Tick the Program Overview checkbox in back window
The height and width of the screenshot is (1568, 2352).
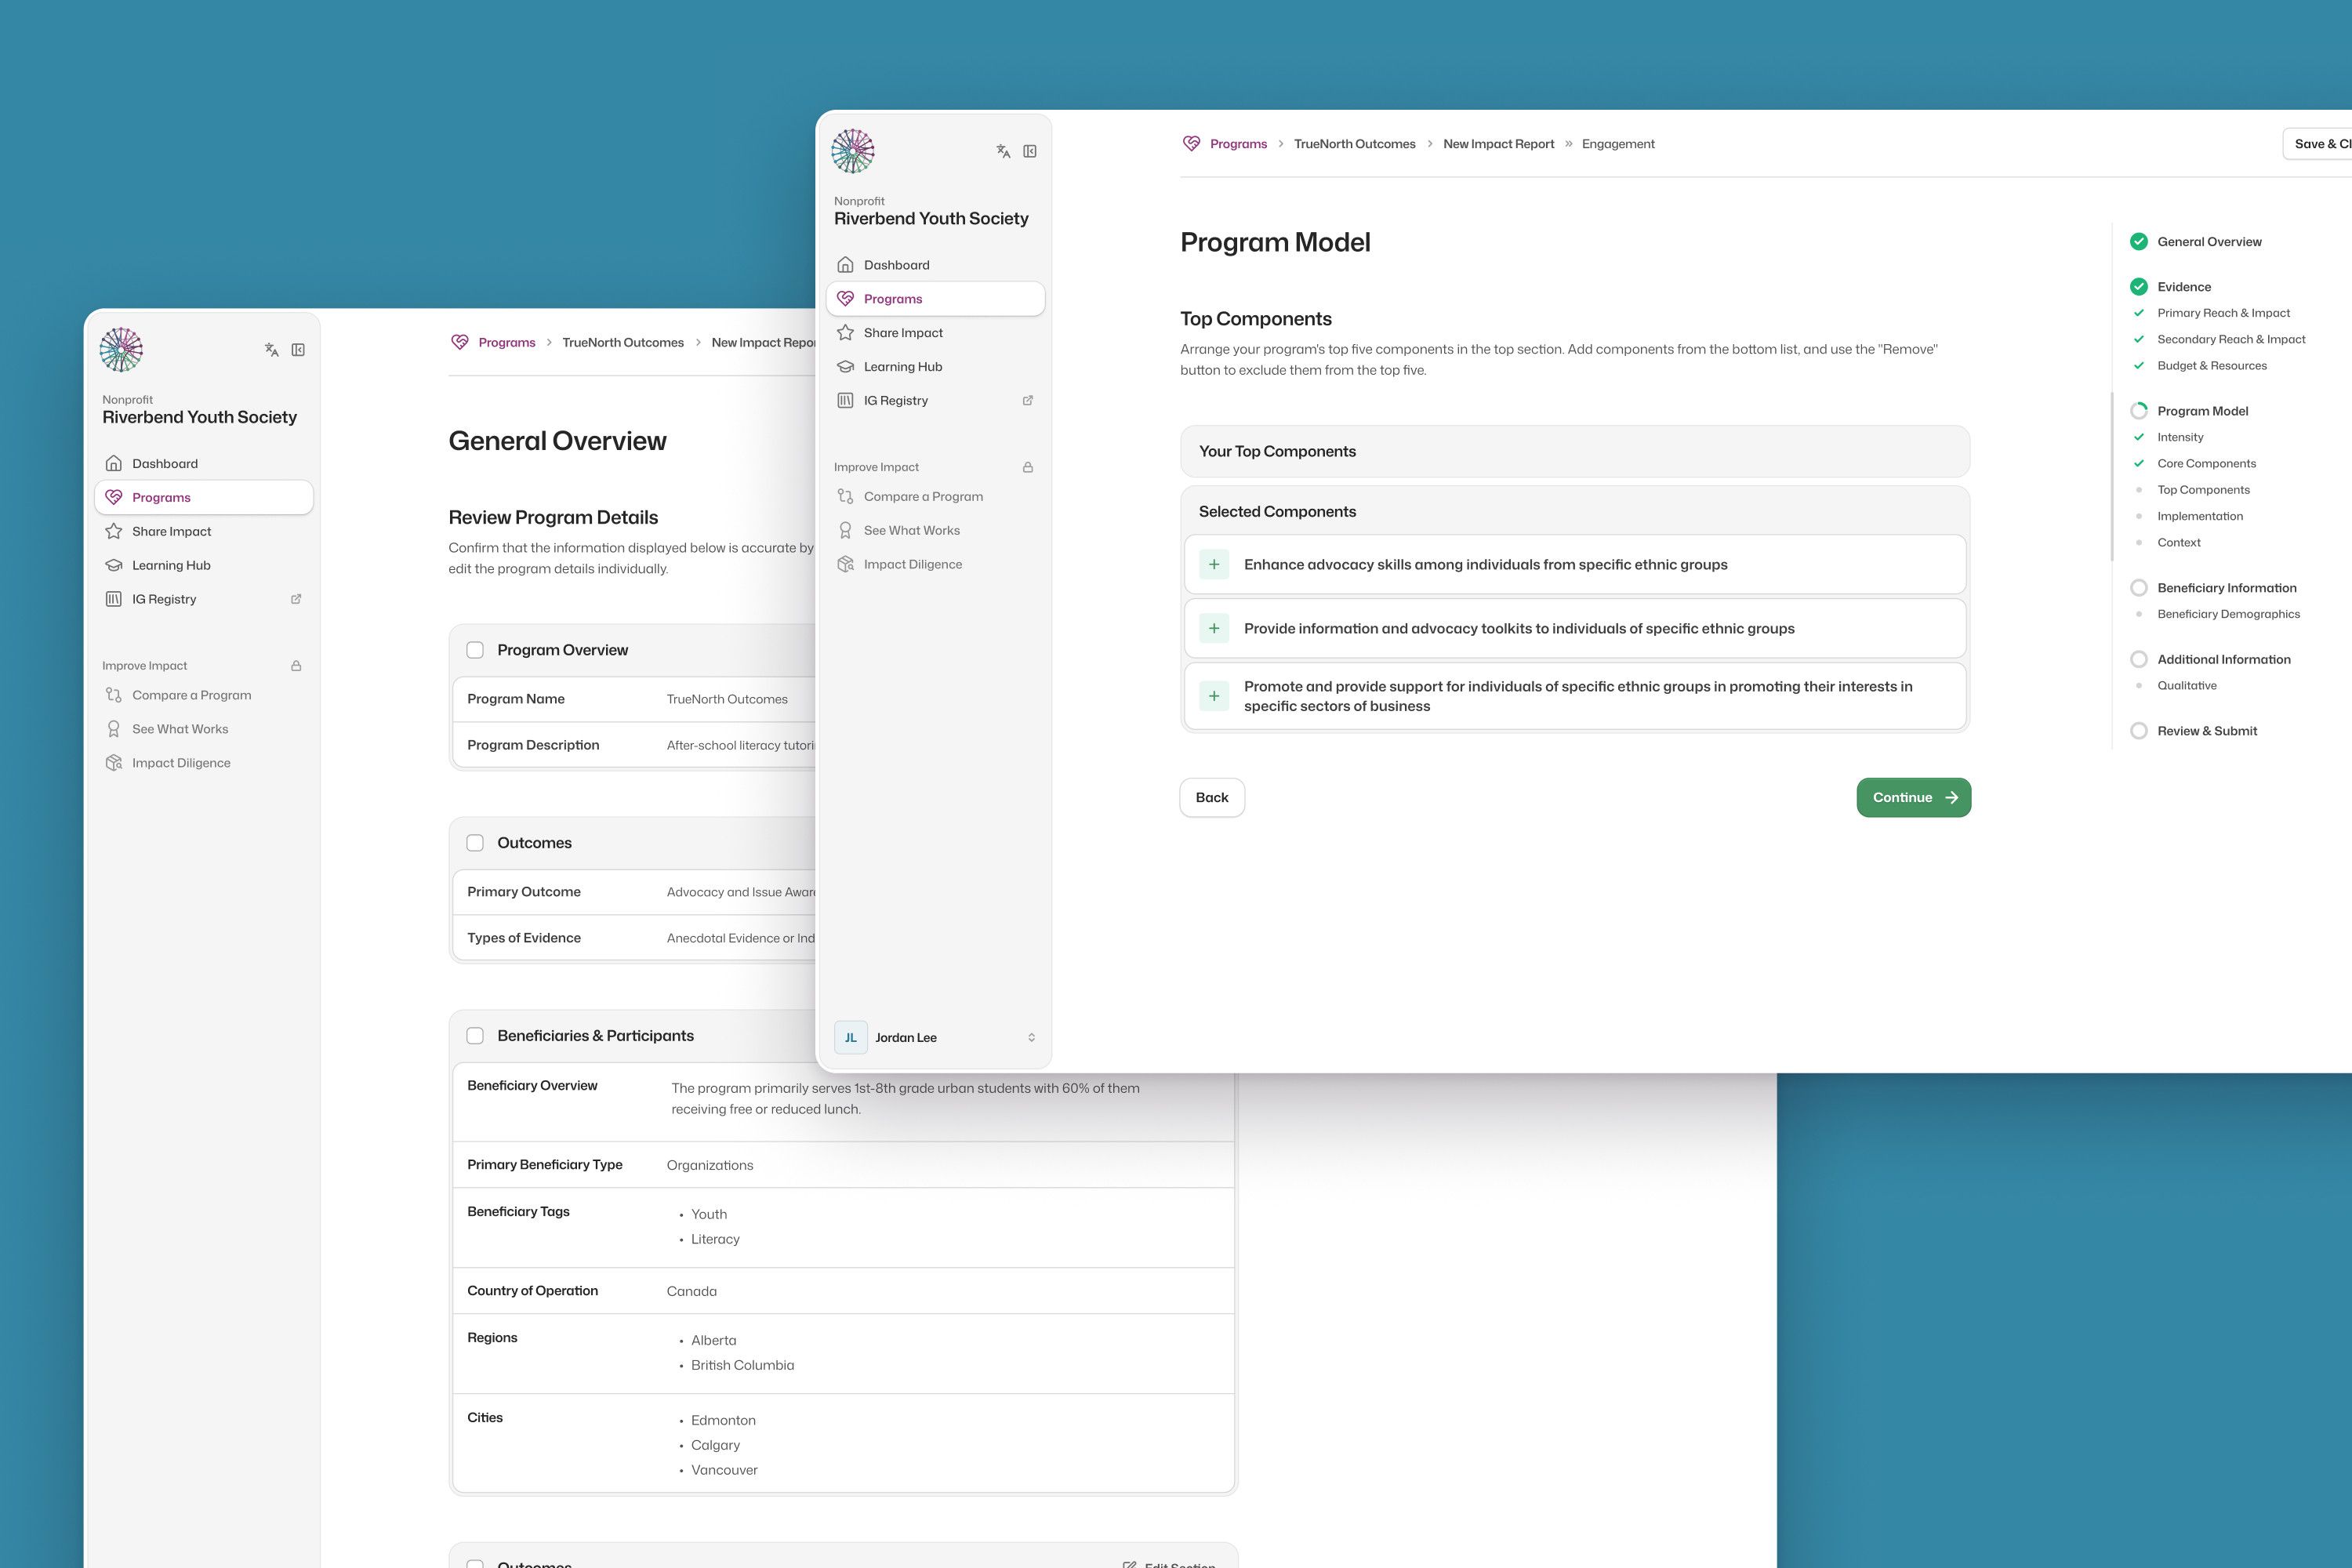tap(475, 650)
